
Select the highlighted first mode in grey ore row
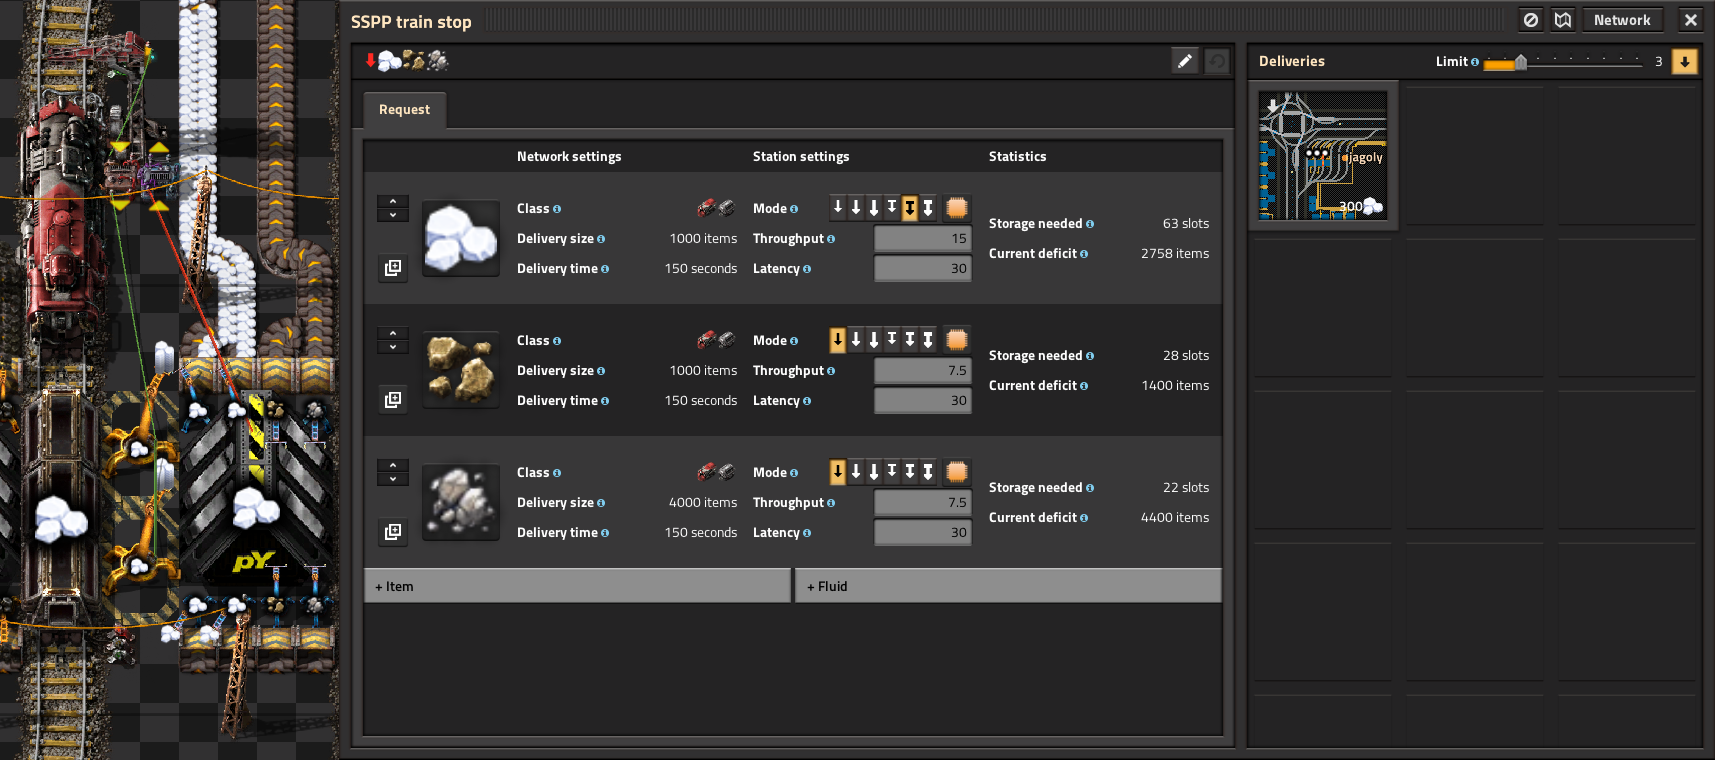pos(838,472)
